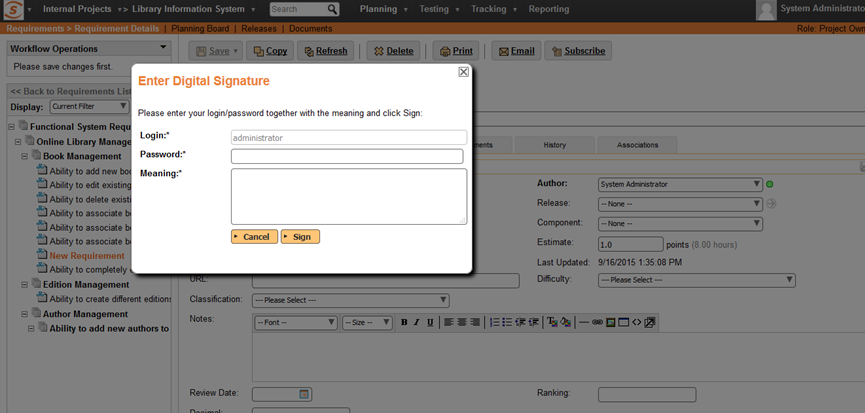Click the SpiraTeam logo icon

[12, 10]
